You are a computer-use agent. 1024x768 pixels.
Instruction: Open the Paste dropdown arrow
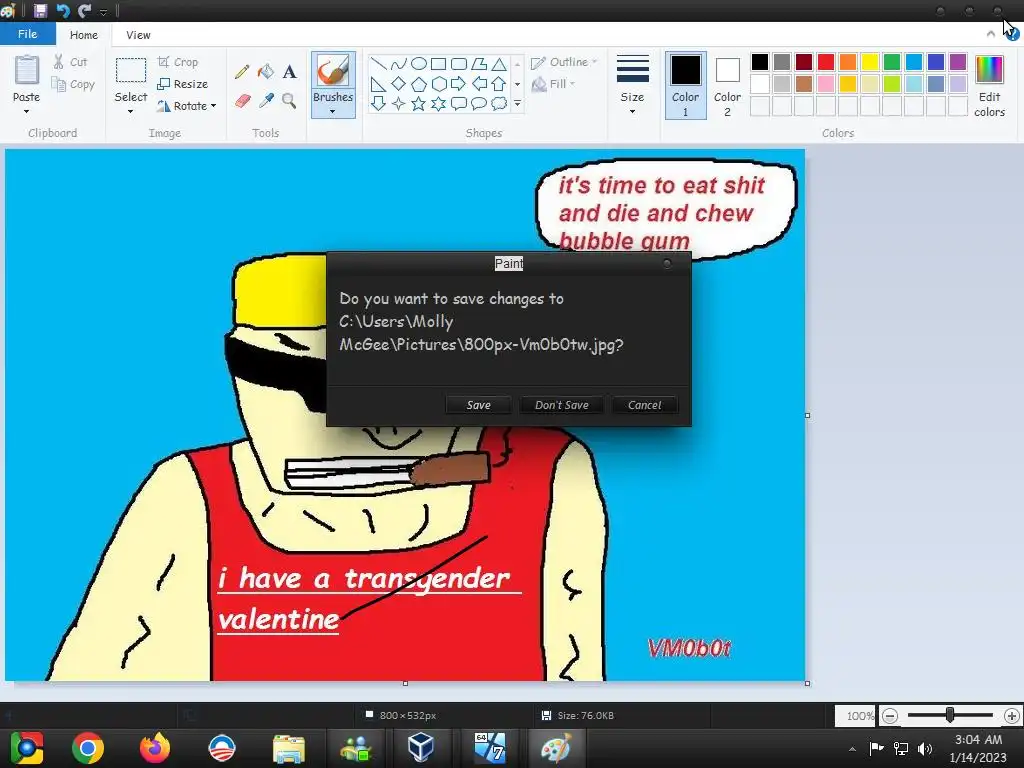(27, 112)
